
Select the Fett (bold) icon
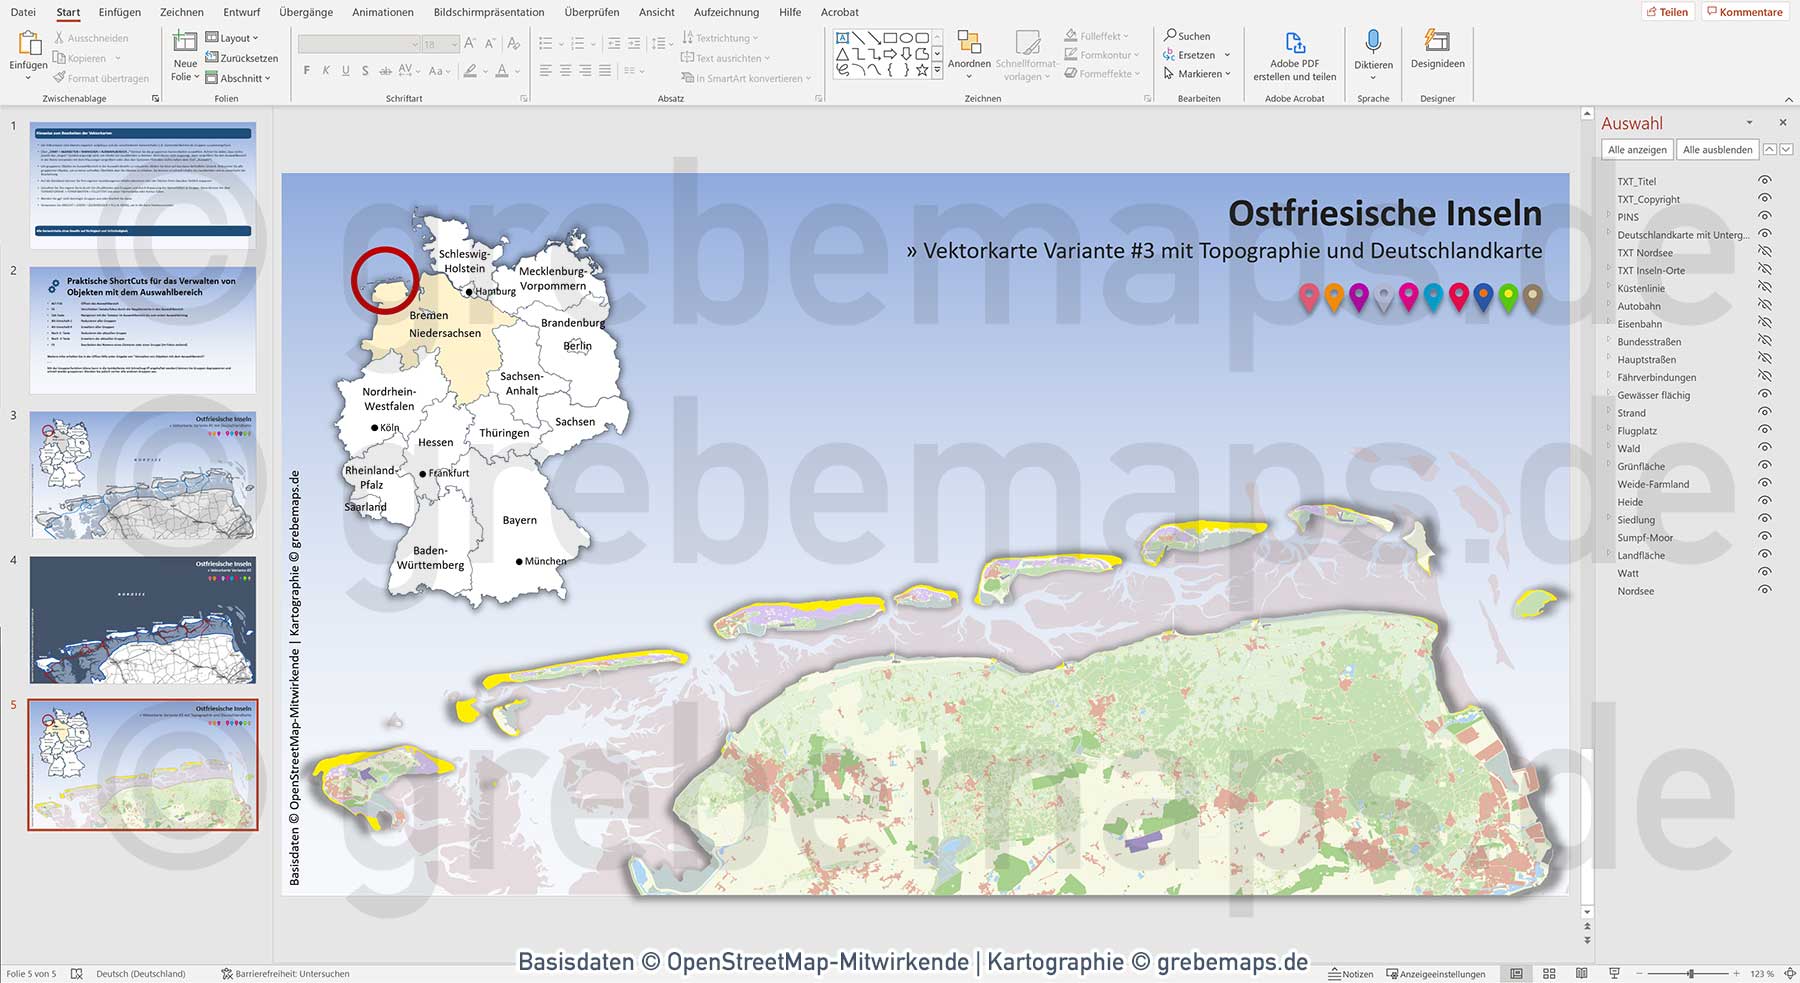(306, 71)
